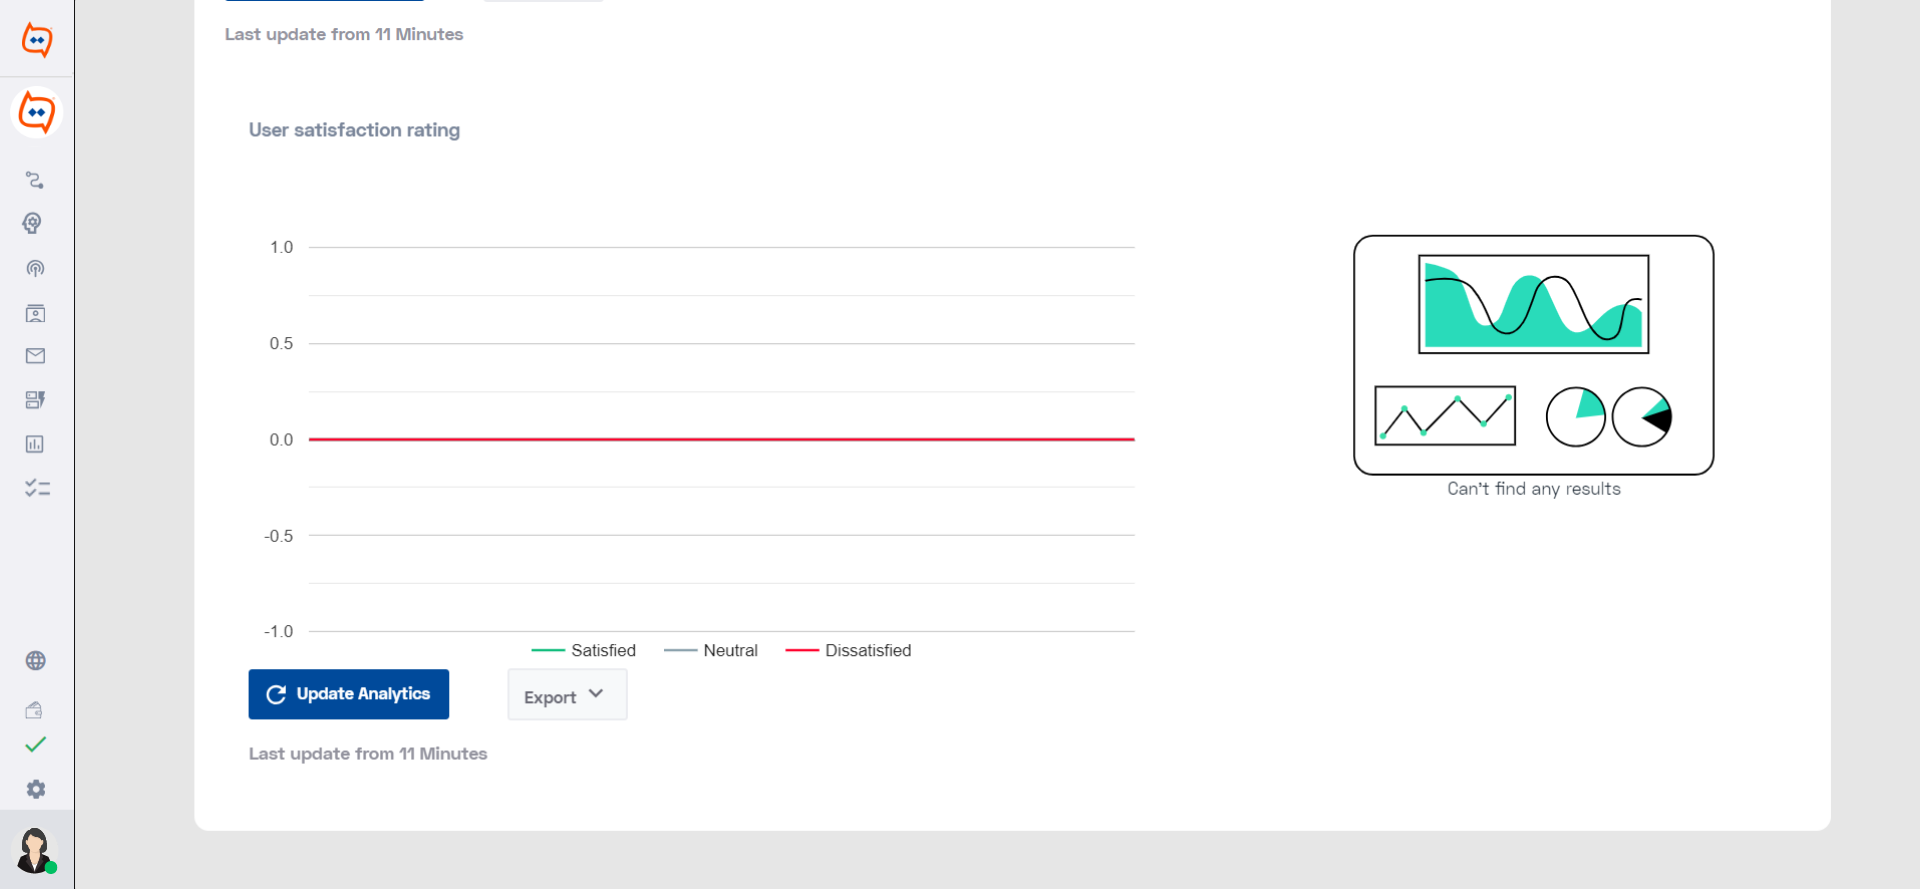Click 'Last update from 11 Minutes' under the Update Analytics button
The image size is (1920, 889).
[x=368, y=754]
